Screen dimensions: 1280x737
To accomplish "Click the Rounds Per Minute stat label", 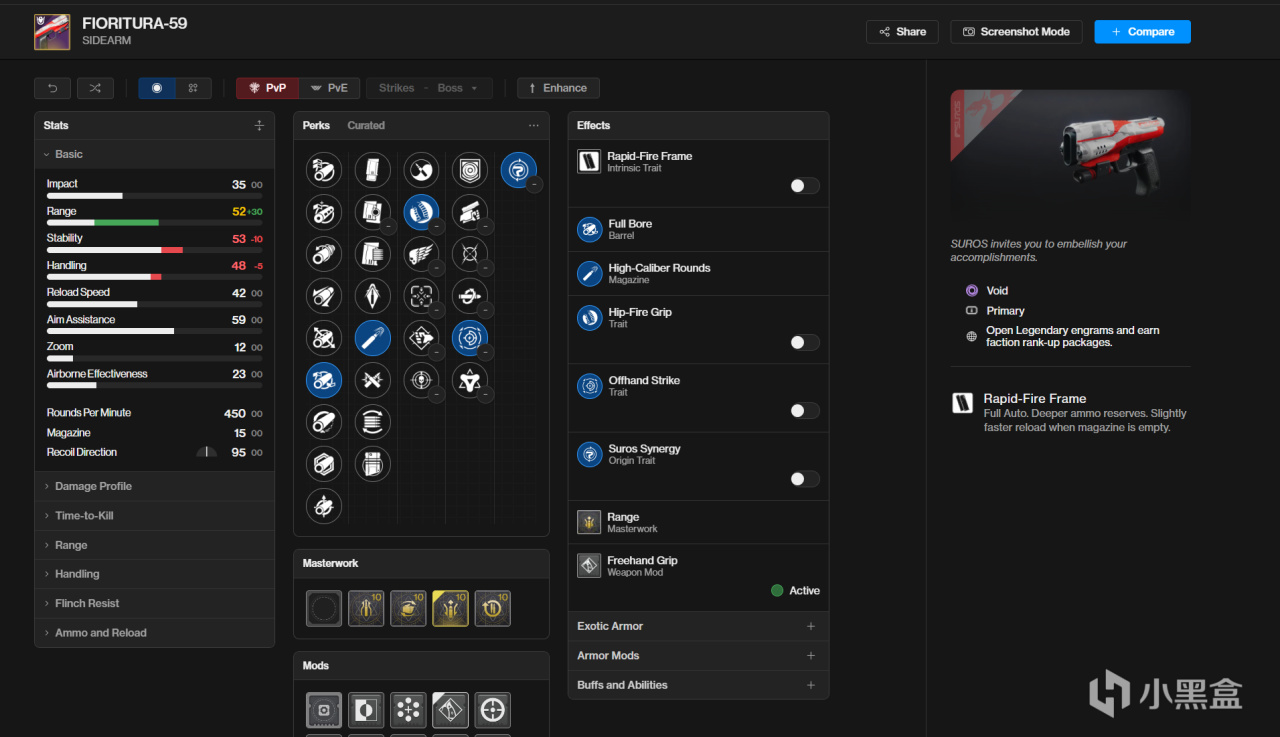I will click(89, 413).
